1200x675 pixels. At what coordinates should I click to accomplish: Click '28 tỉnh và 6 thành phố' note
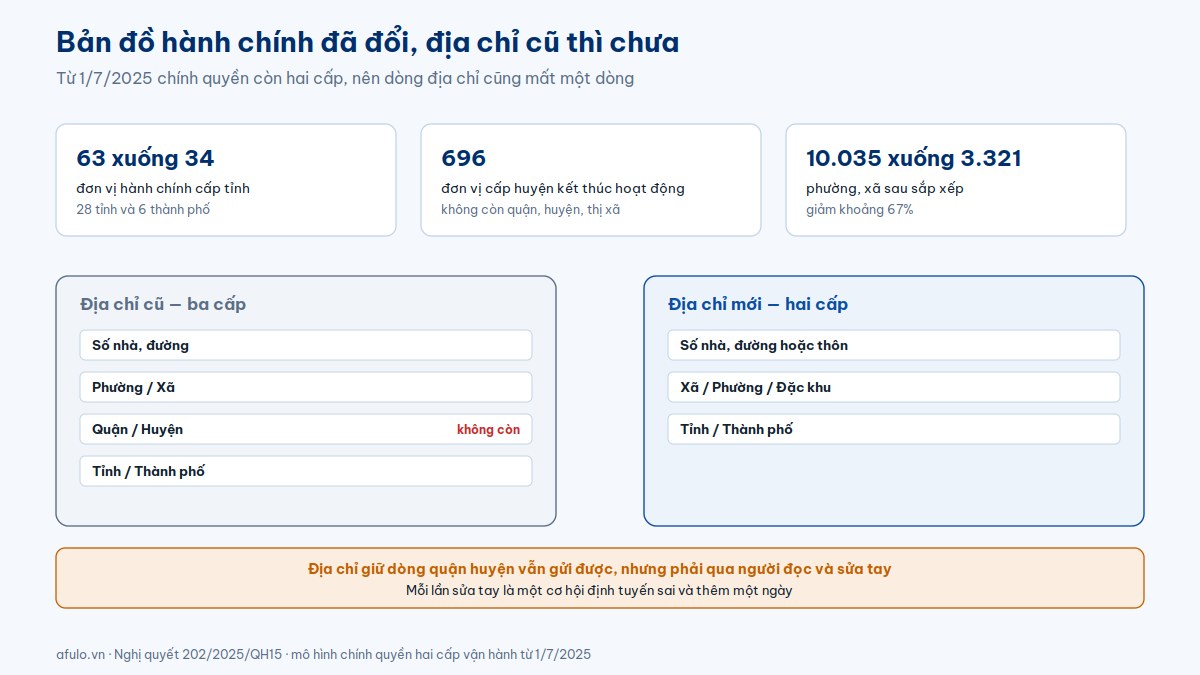[x=143, y=210]
